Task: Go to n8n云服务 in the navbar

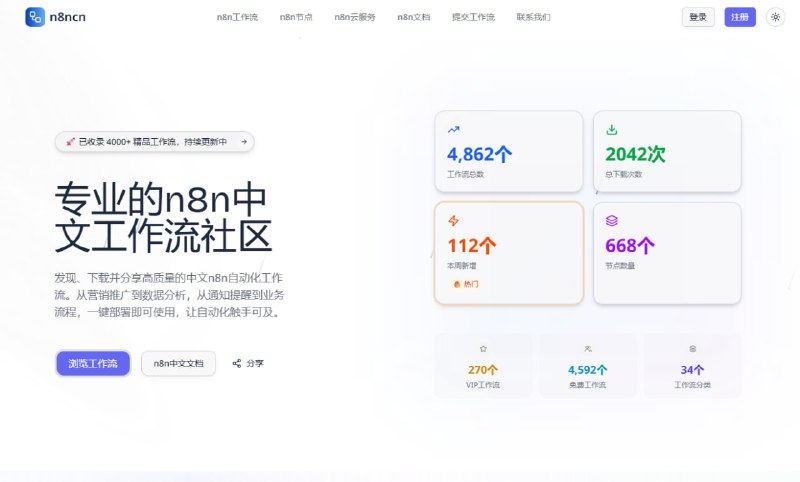Action: point(355,17)
